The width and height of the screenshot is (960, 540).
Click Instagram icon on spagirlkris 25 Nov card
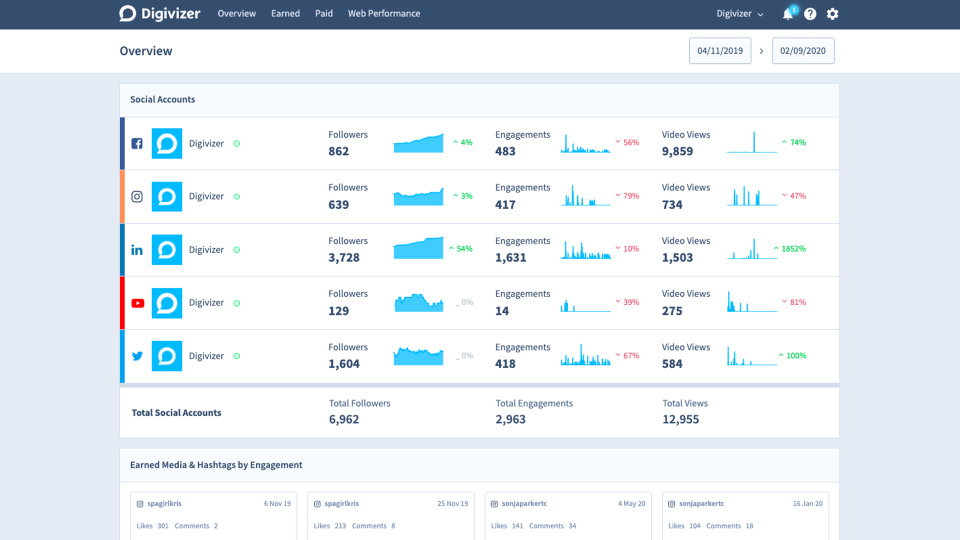[317, 504]
